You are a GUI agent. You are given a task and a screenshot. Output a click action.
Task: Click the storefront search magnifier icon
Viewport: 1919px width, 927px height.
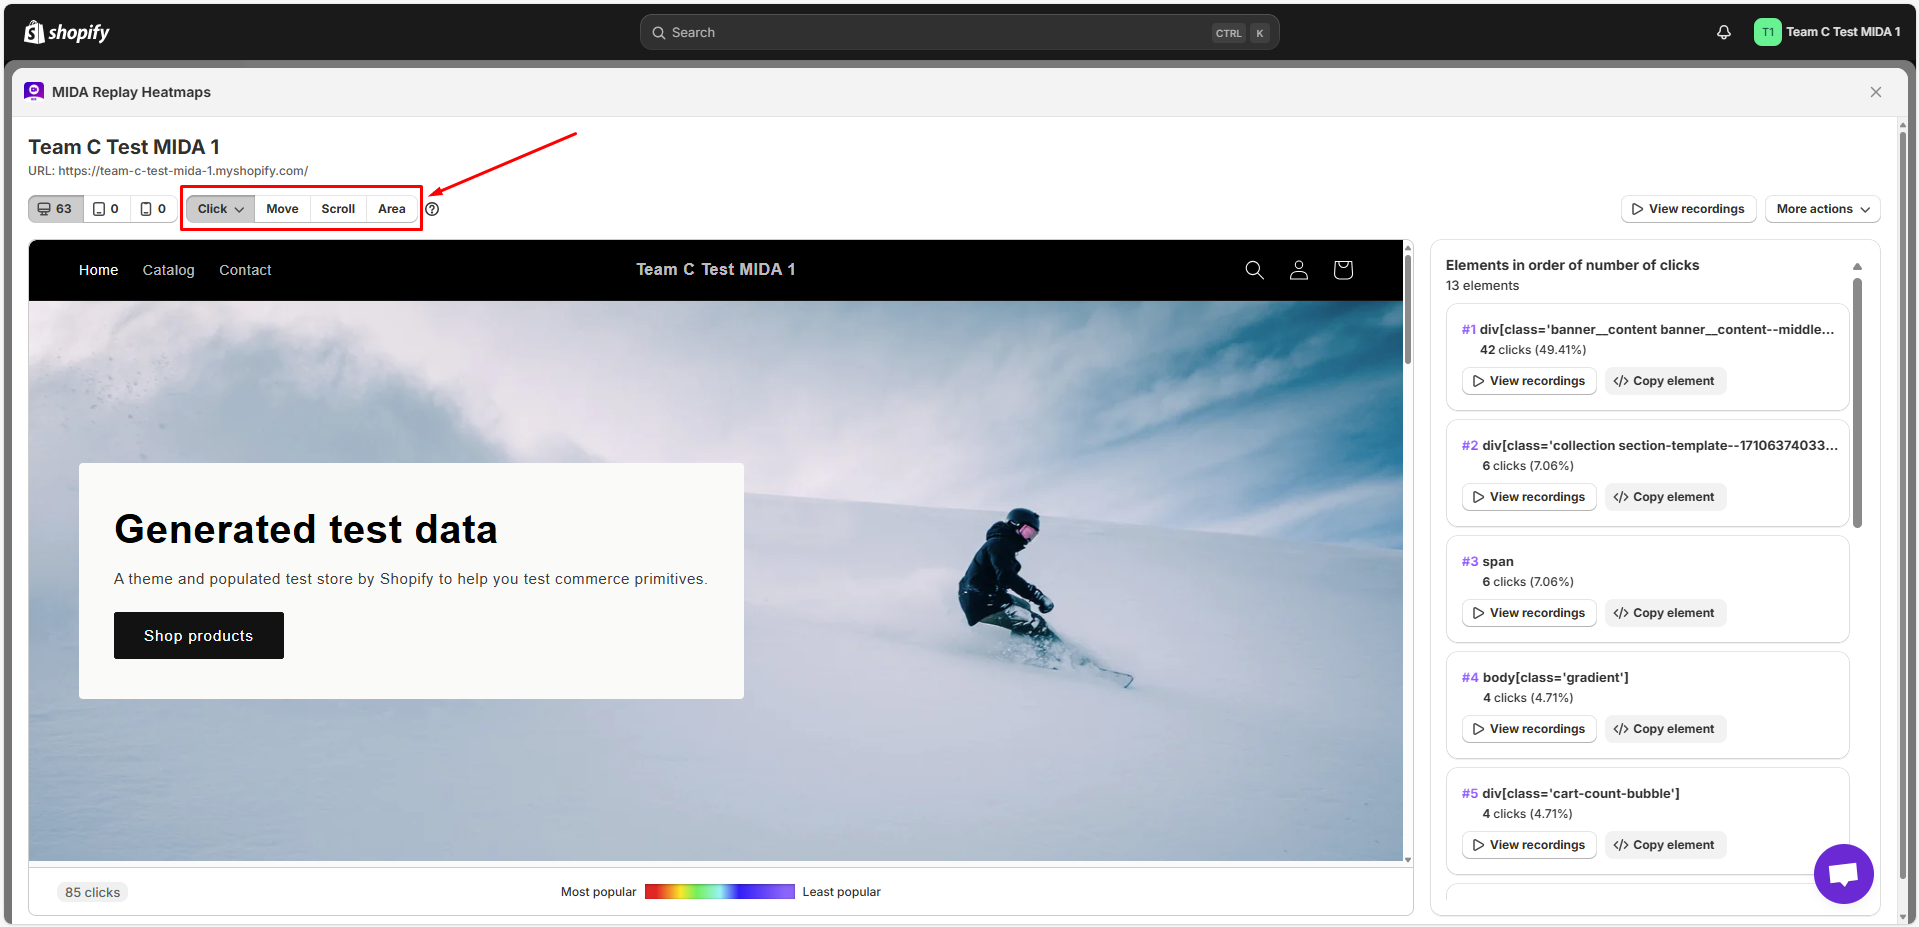(1254, 270)
